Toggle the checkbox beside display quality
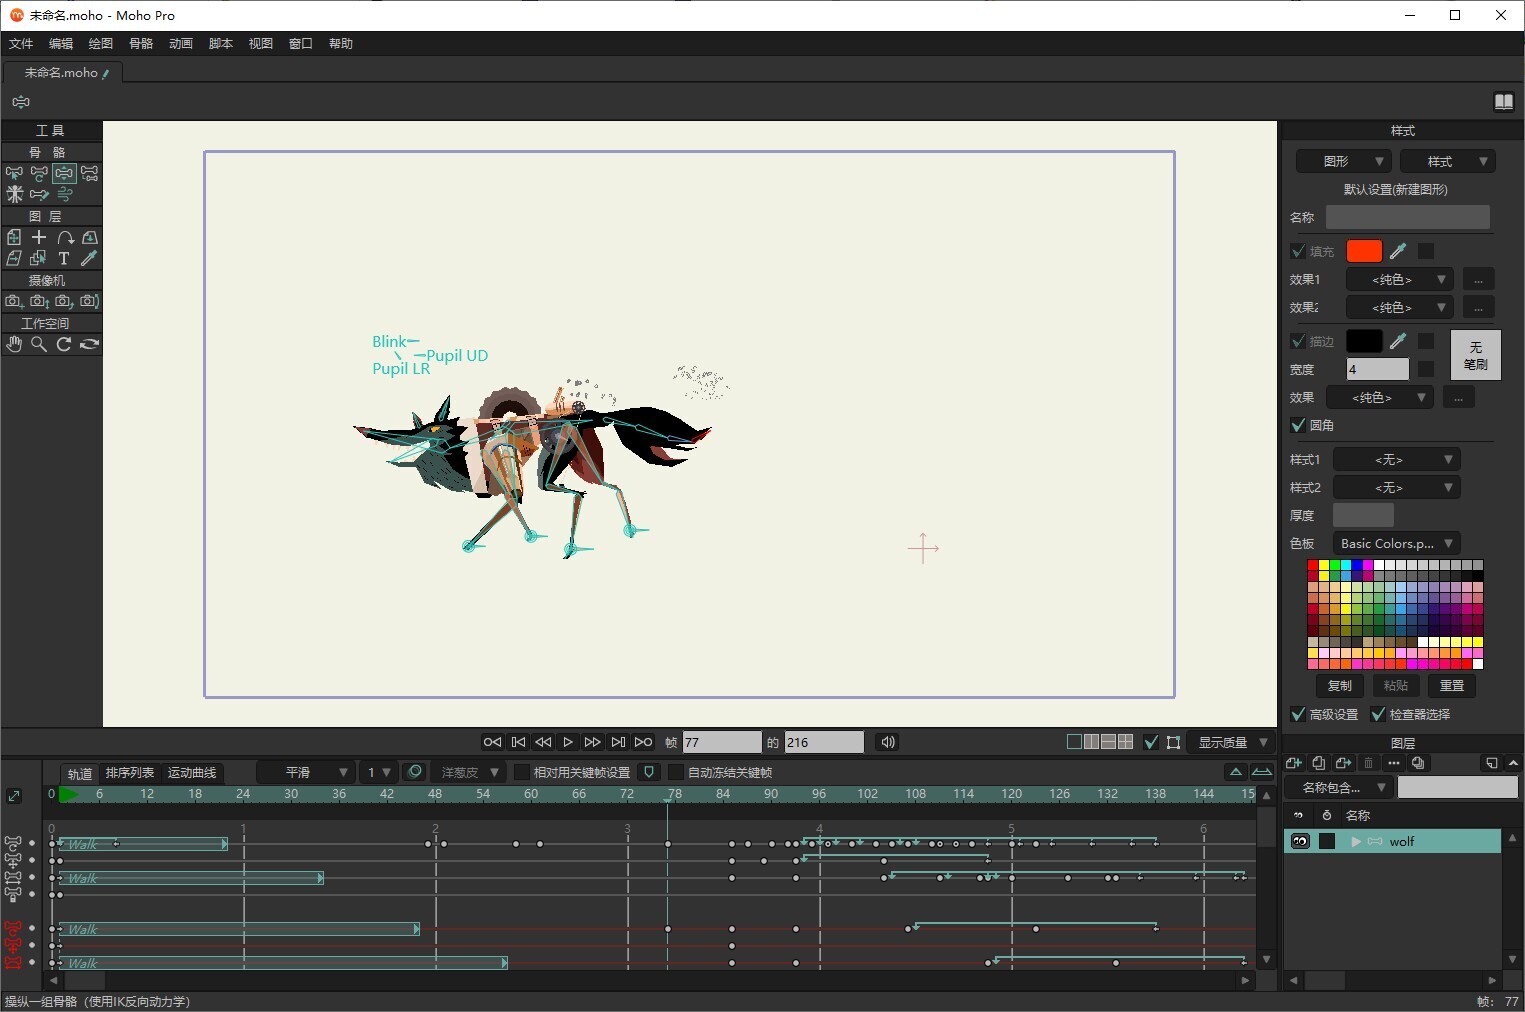Viewport: 1525px width, 1012px height. [1151, 742]
